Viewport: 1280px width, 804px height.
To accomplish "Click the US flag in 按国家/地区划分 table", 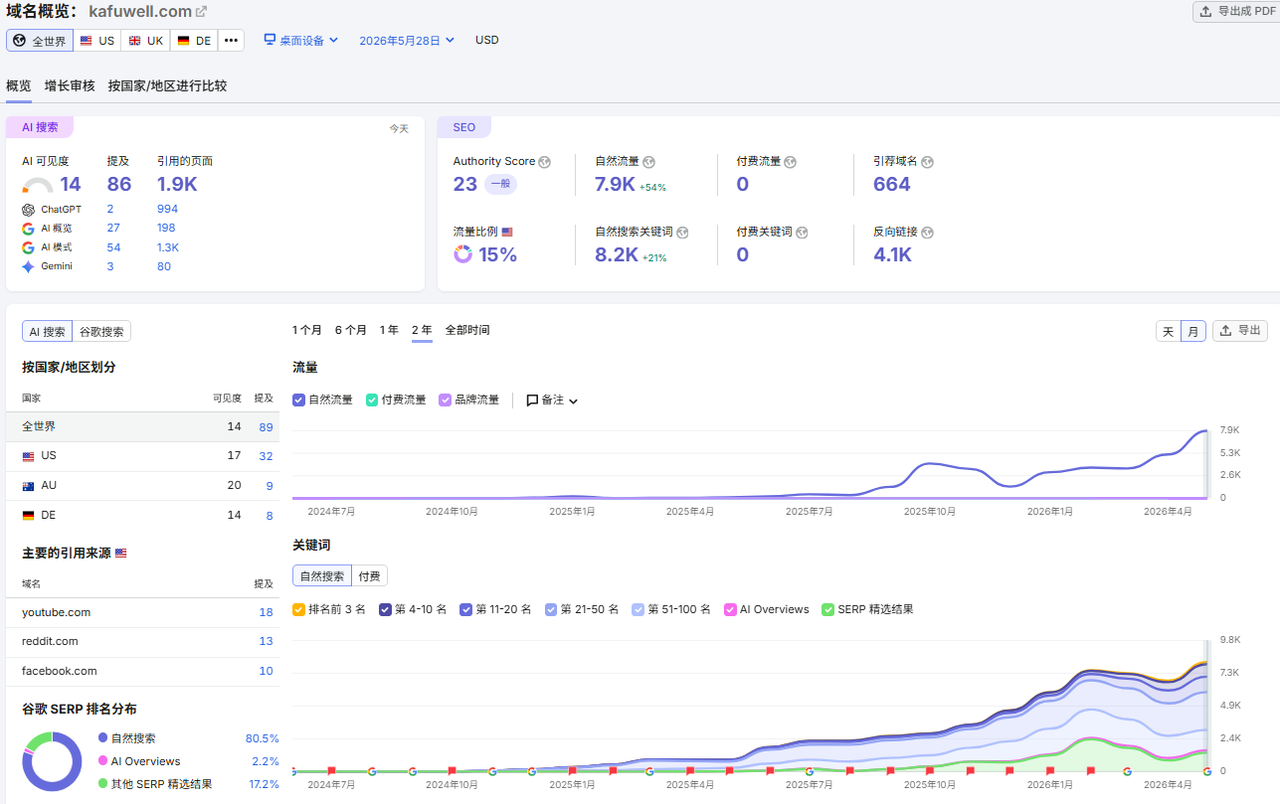I will 28,456.
